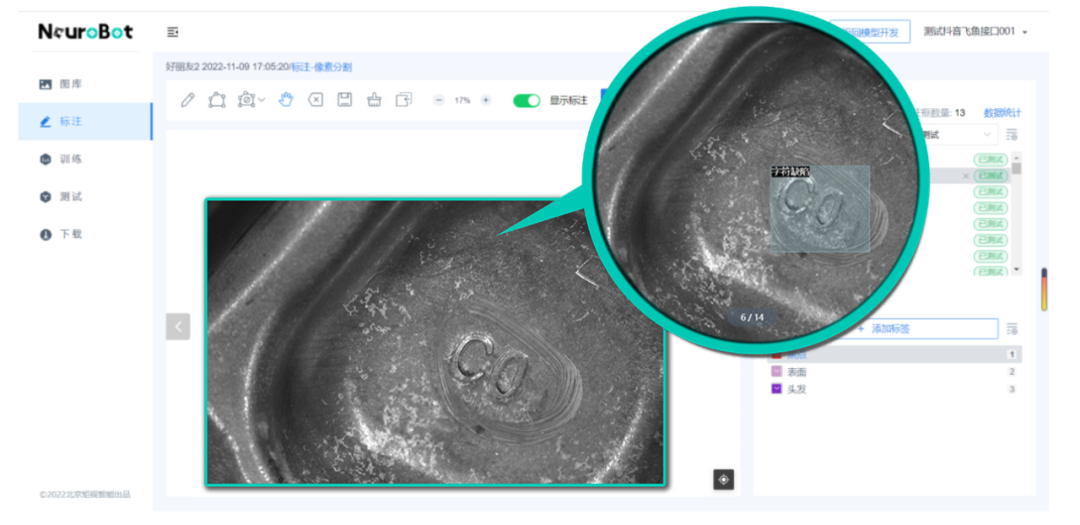Open 标注 in the sidebar
This screenshot has height=525, width=1080.
[85, 121]
